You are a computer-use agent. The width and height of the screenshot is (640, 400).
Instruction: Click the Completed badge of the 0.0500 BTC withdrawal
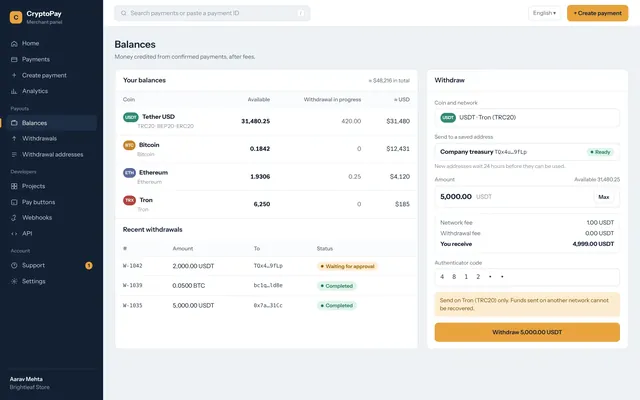click(337, 286)
